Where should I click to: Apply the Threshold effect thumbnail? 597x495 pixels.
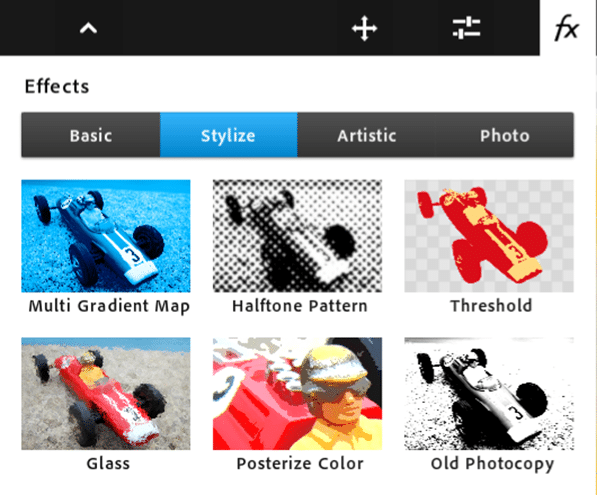[x=489, y=236]
